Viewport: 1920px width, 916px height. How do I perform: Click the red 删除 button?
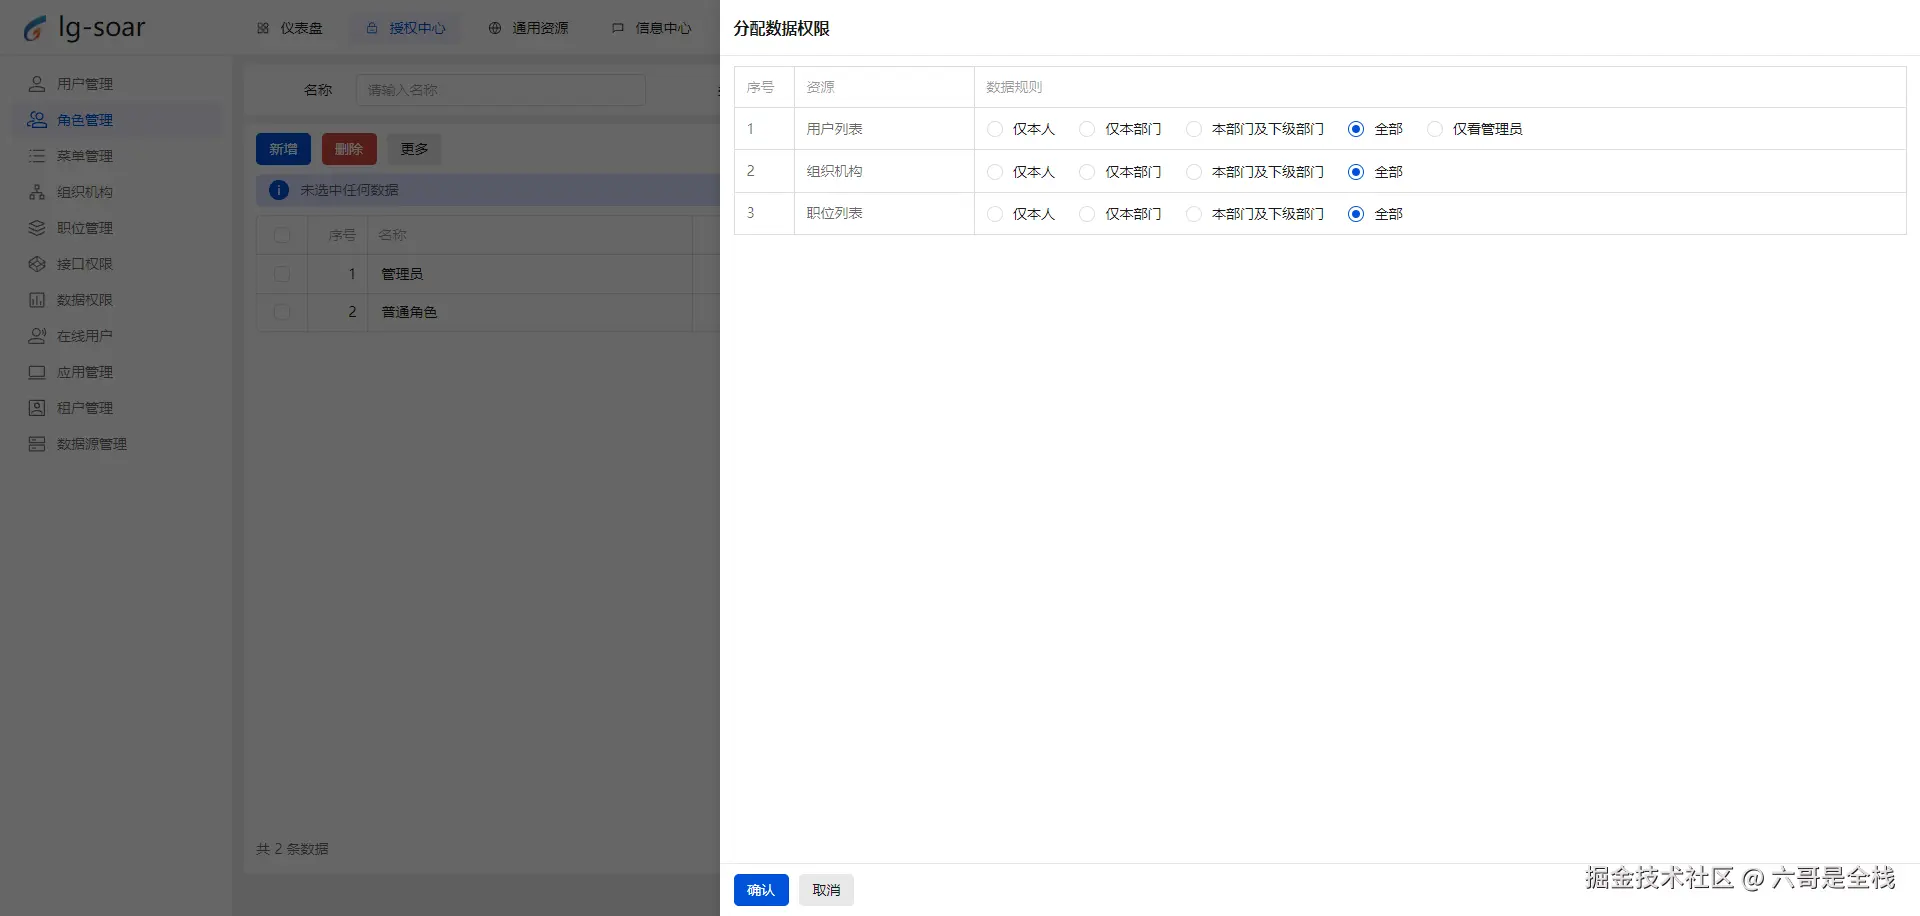pyautogui.click(x=349, y=149)
